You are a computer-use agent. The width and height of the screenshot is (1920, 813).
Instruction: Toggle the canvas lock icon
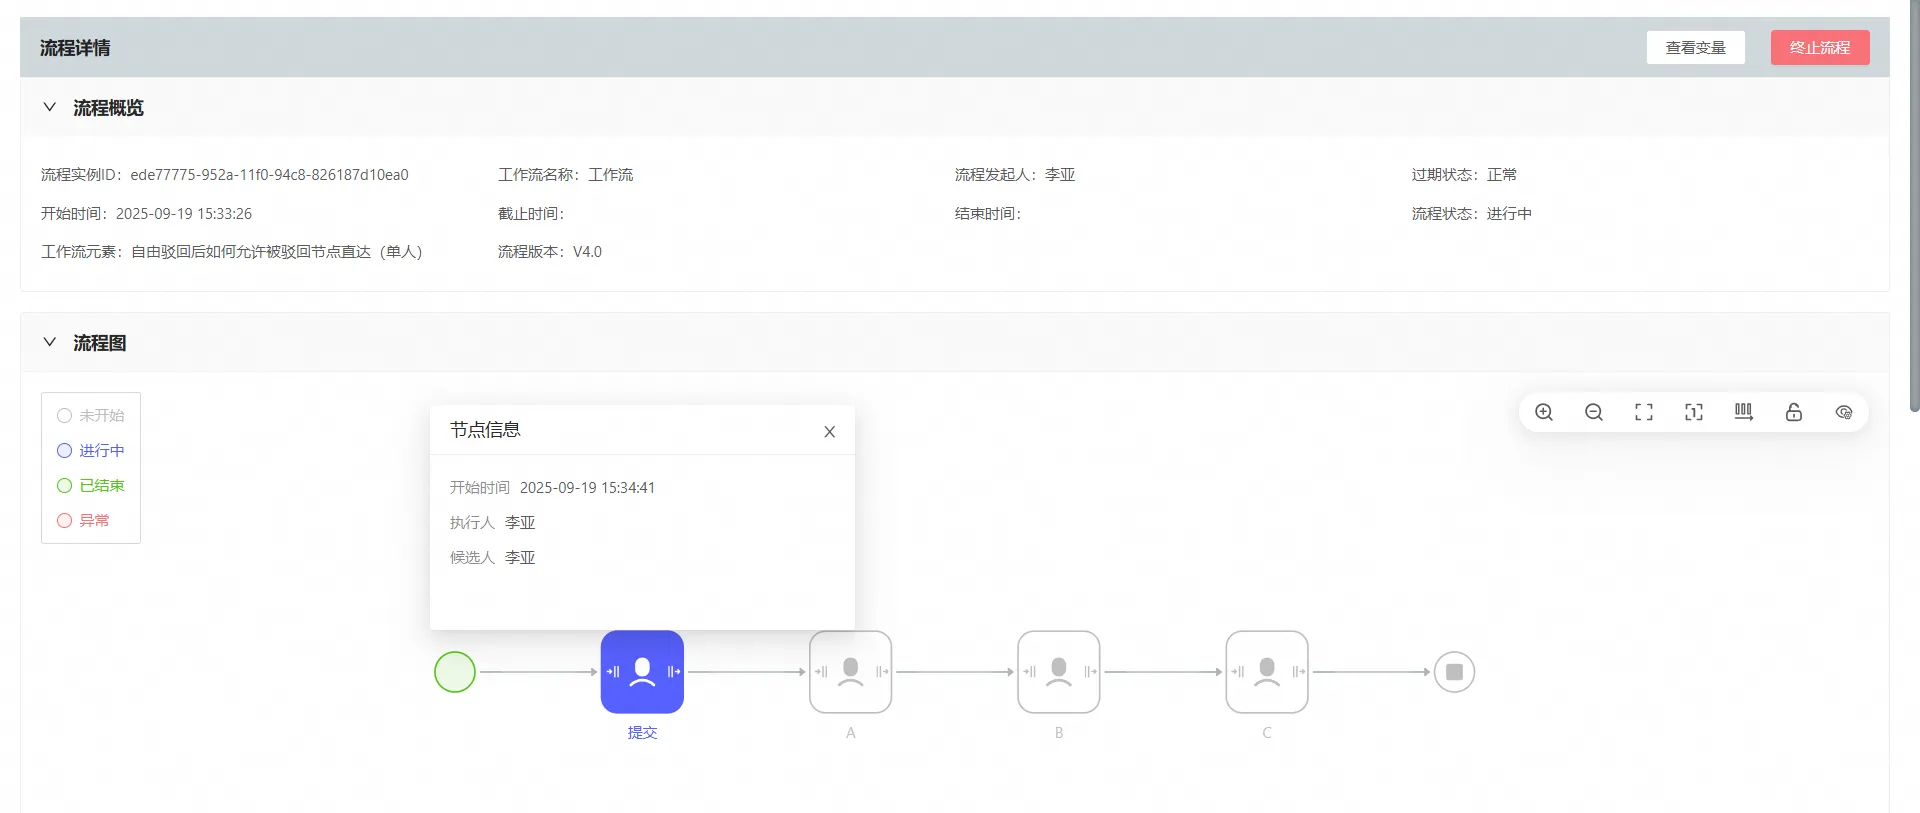1794,412
